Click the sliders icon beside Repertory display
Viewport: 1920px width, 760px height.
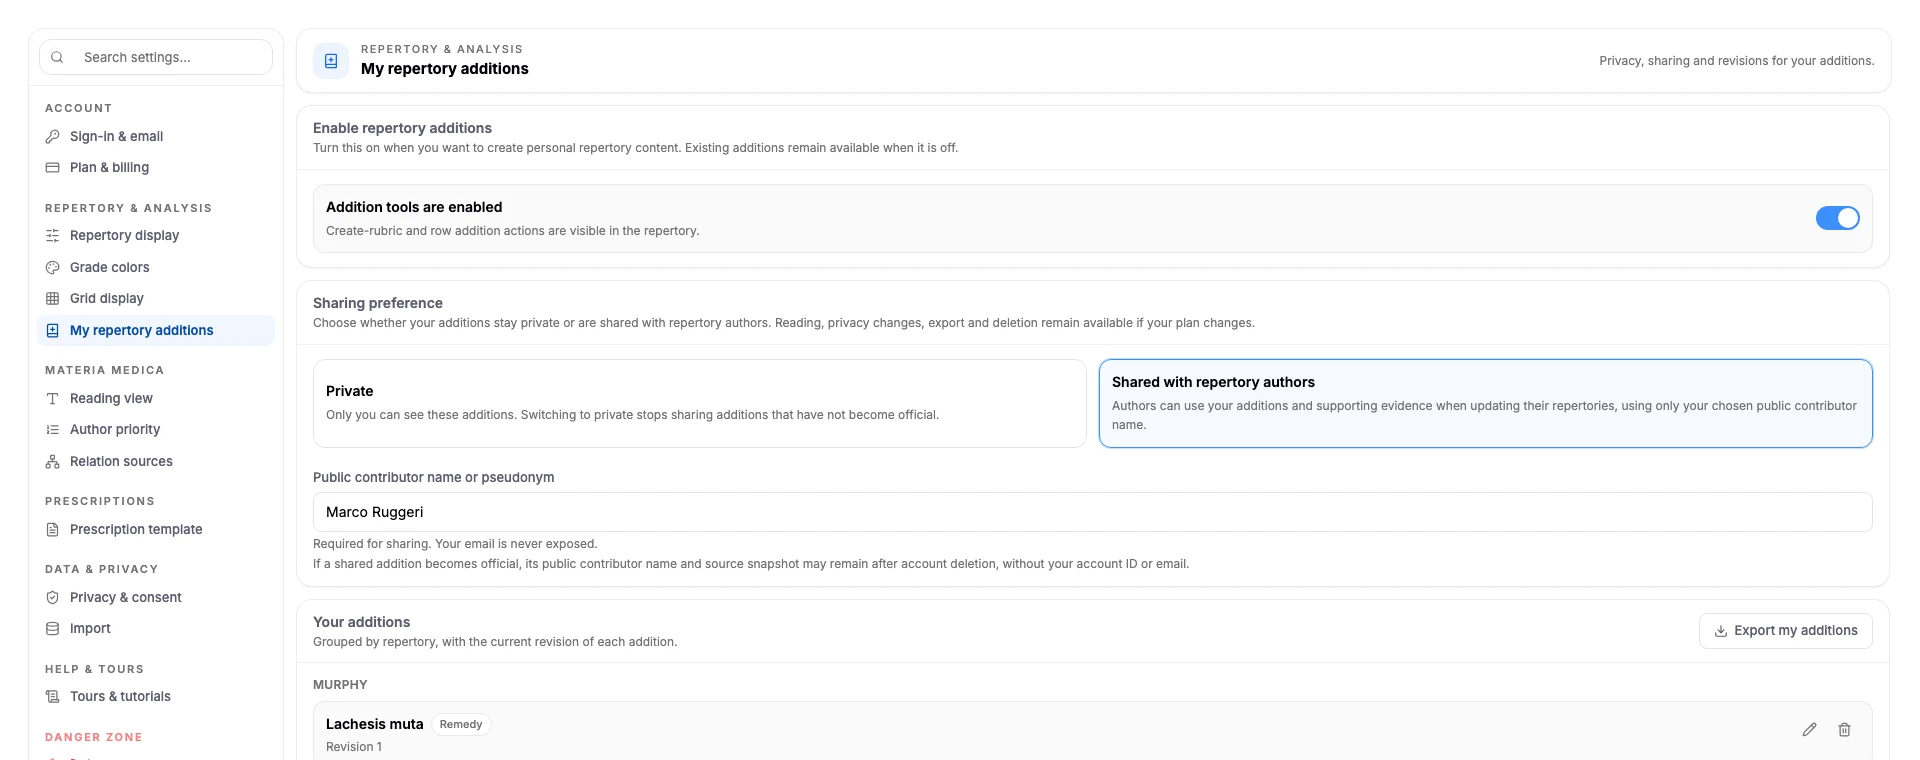53,235
